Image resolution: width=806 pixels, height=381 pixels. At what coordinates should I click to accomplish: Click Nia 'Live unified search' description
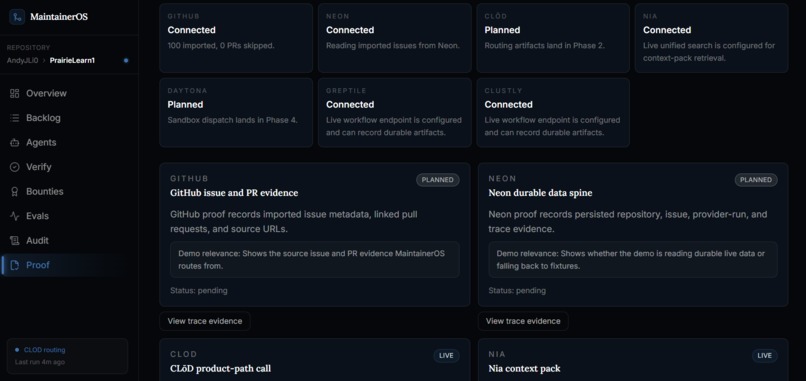709,52
